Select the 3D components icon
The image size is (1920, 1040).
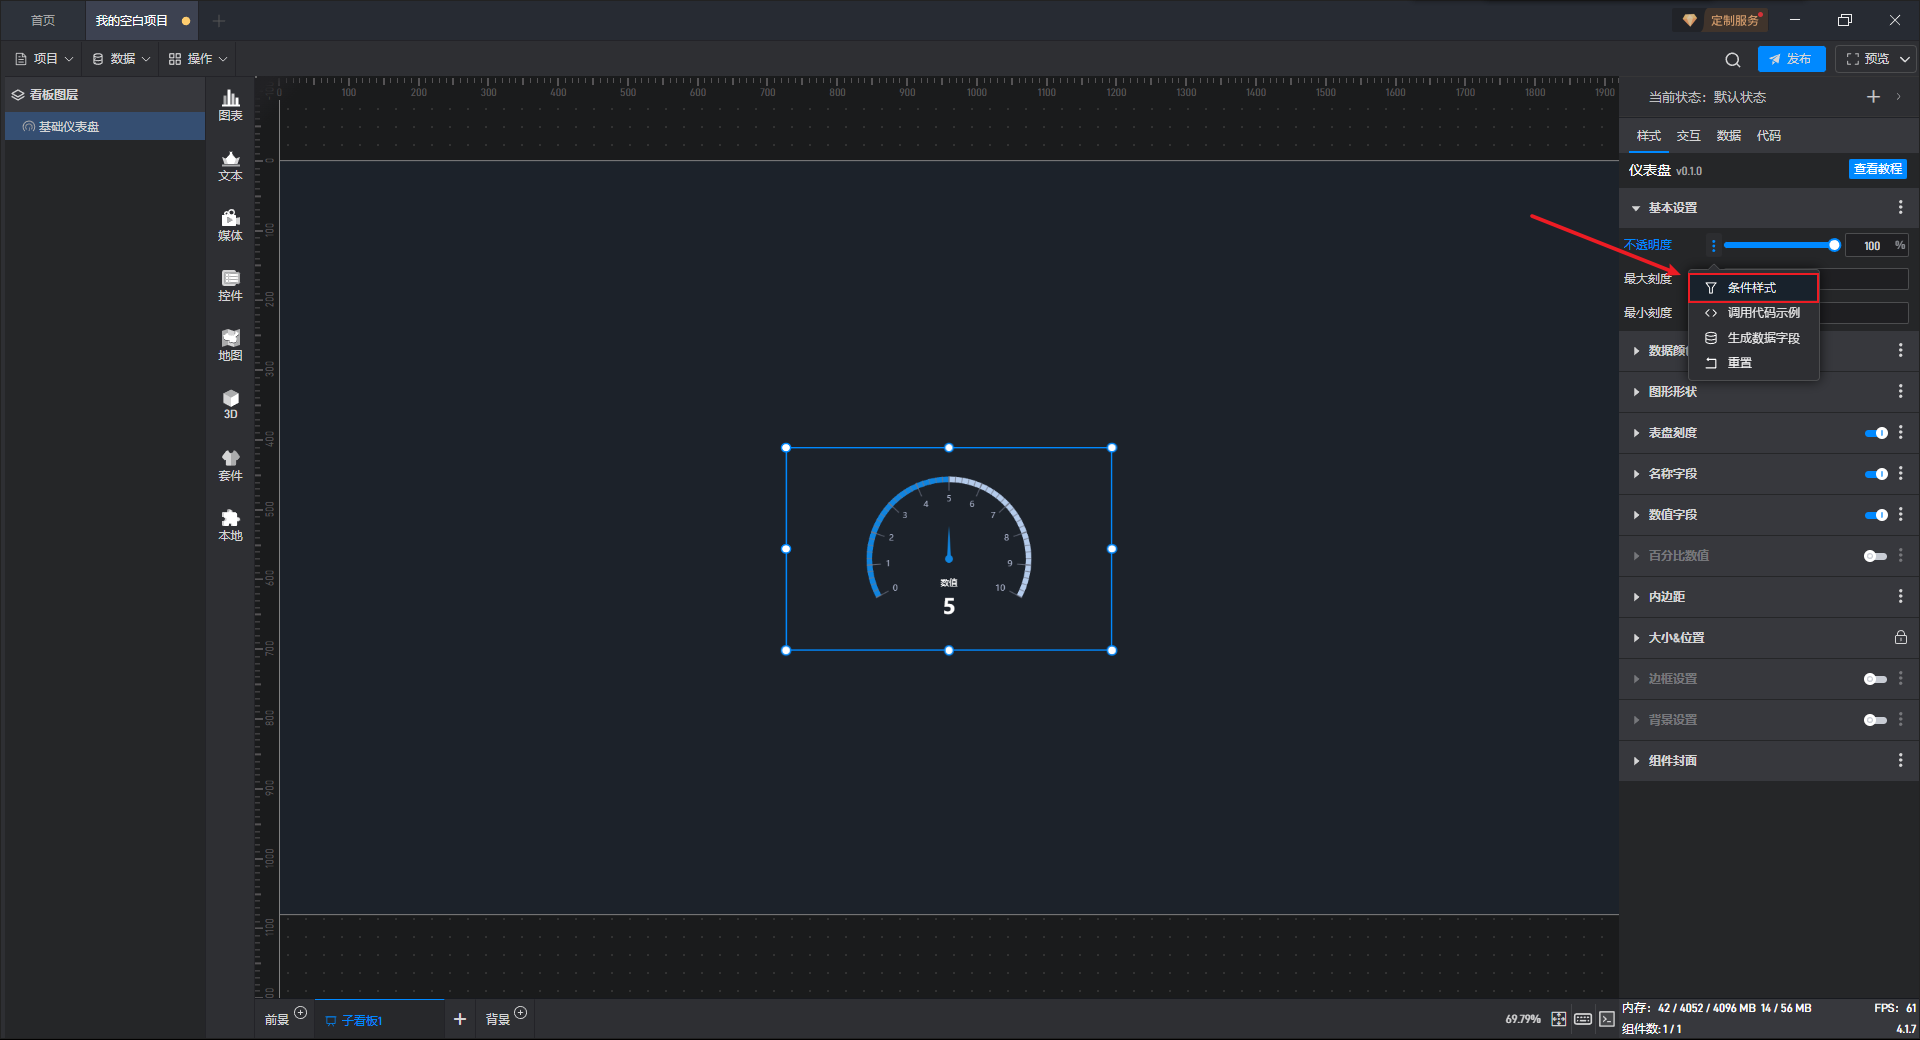[x=230, y=404]
